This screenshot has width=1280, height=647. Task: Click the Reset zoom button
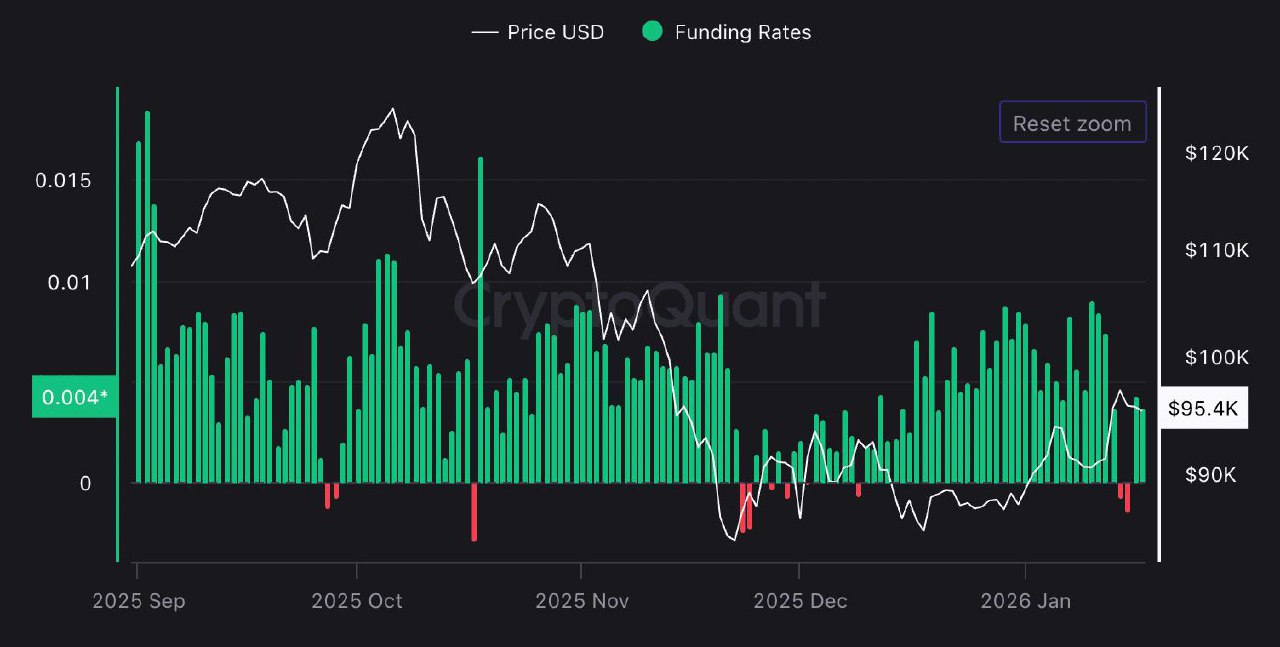pyautogui.click(x=1072, y=123)
